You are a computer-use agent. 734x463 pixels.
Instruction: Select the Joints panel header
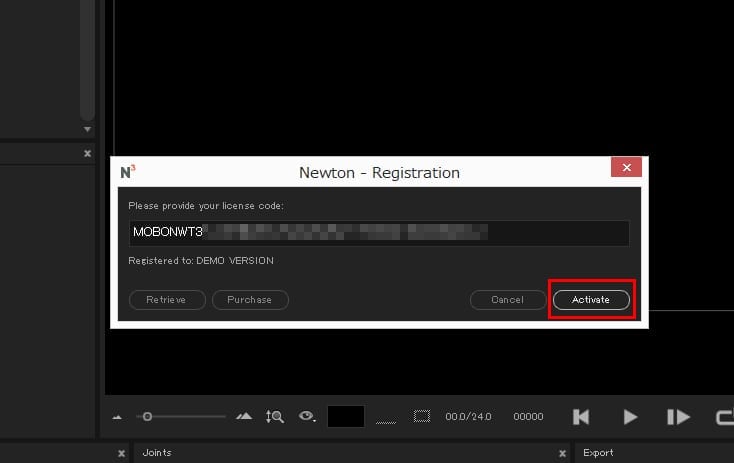157,453
